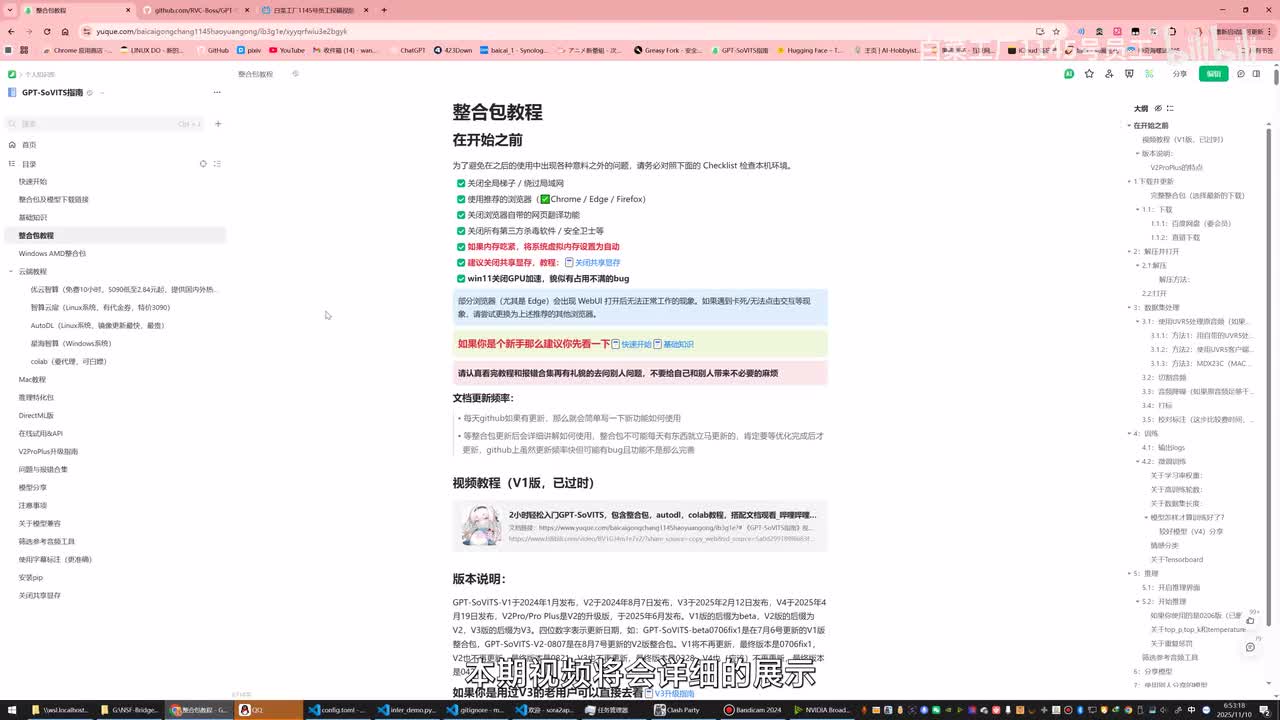Reload the page in Chrome
1280x720 pixels.
46,31
